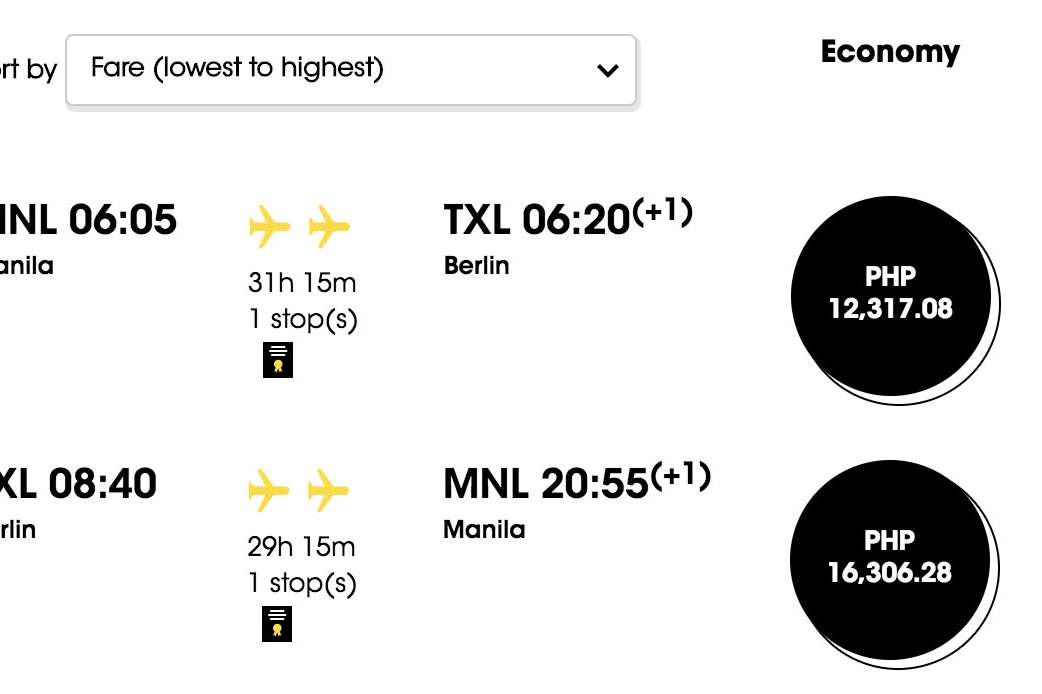This screenshot has height=694, width=1042.
Task: Click the TXL 08:40 departure time
Action: 78,484
